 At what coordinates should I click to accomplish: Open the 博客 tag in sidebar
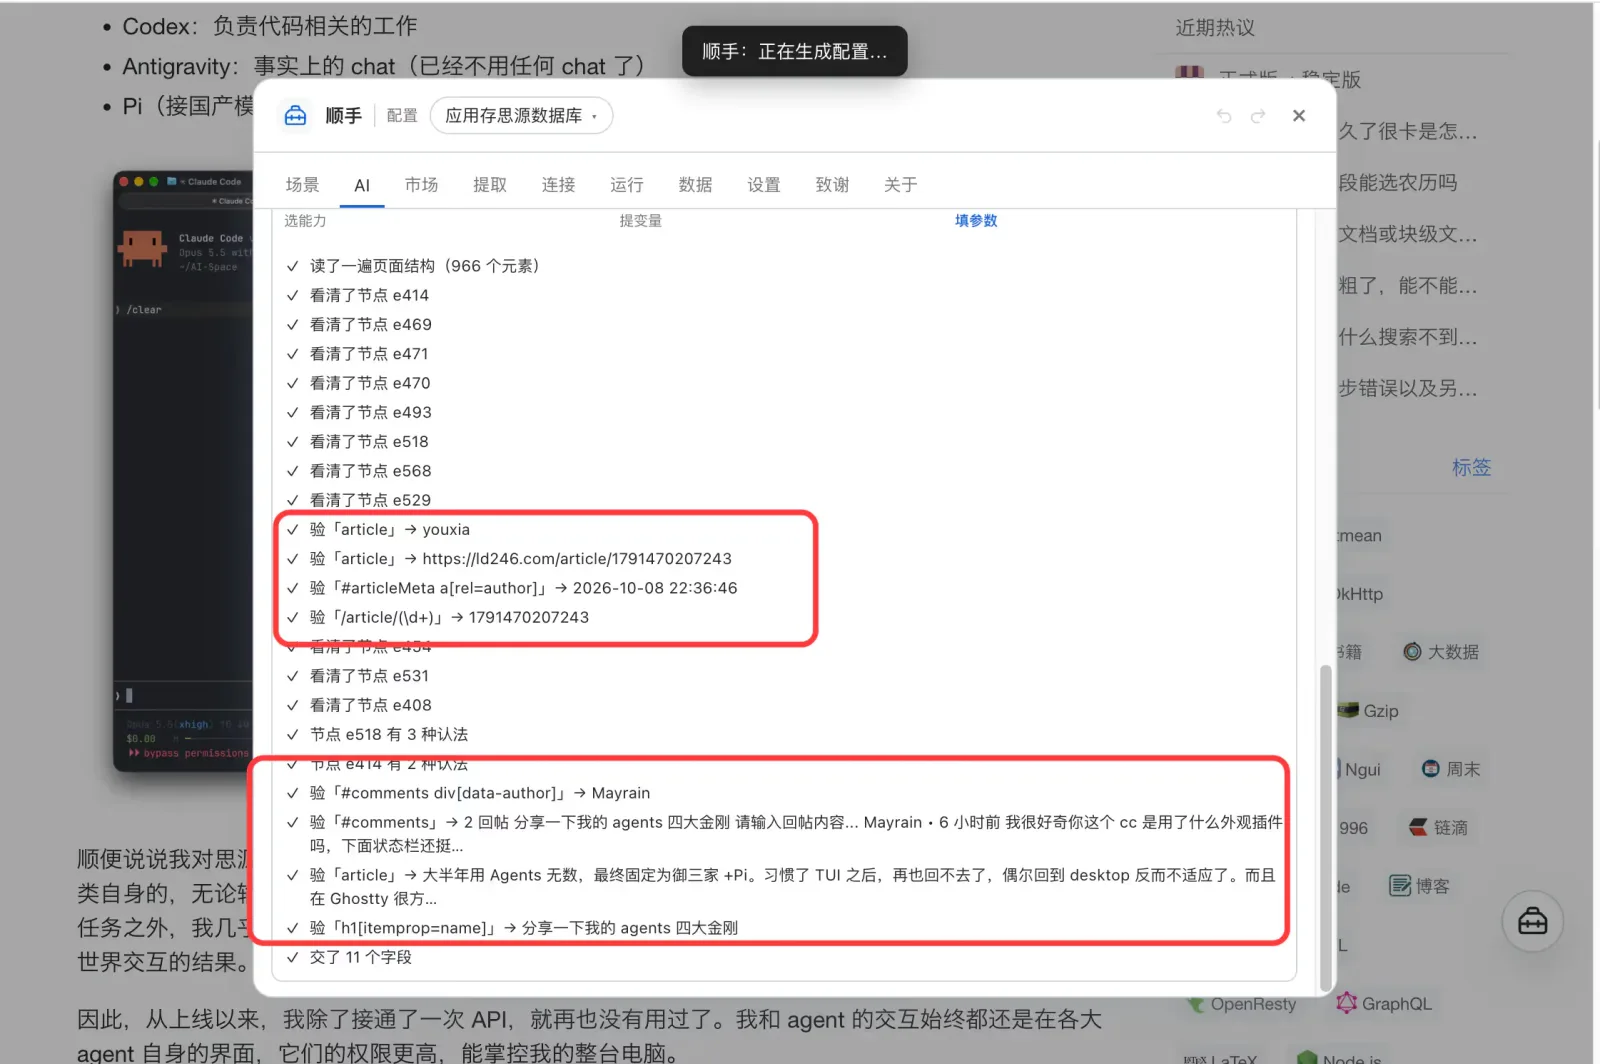tap(1420, 886)
